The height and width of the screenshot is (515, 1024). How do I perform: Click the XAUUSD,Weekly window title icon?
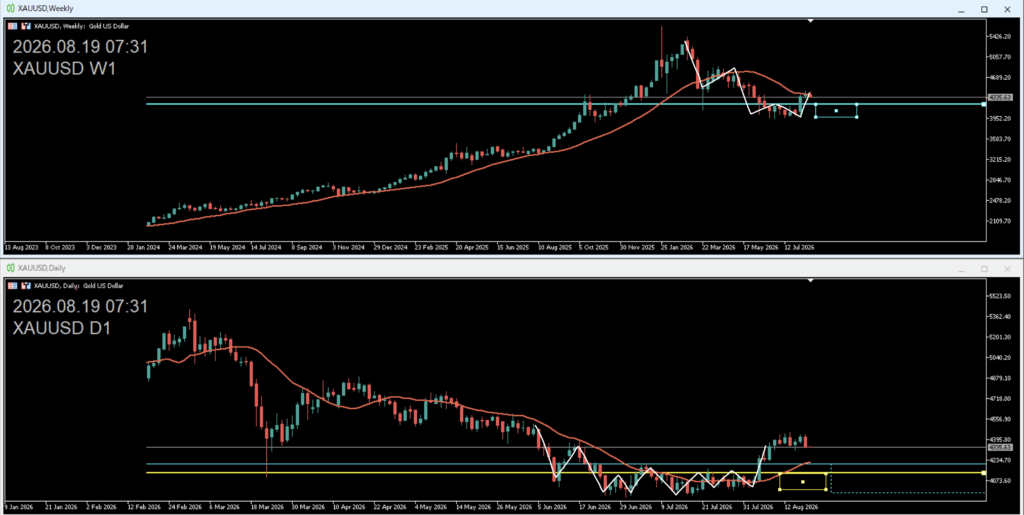10,8
